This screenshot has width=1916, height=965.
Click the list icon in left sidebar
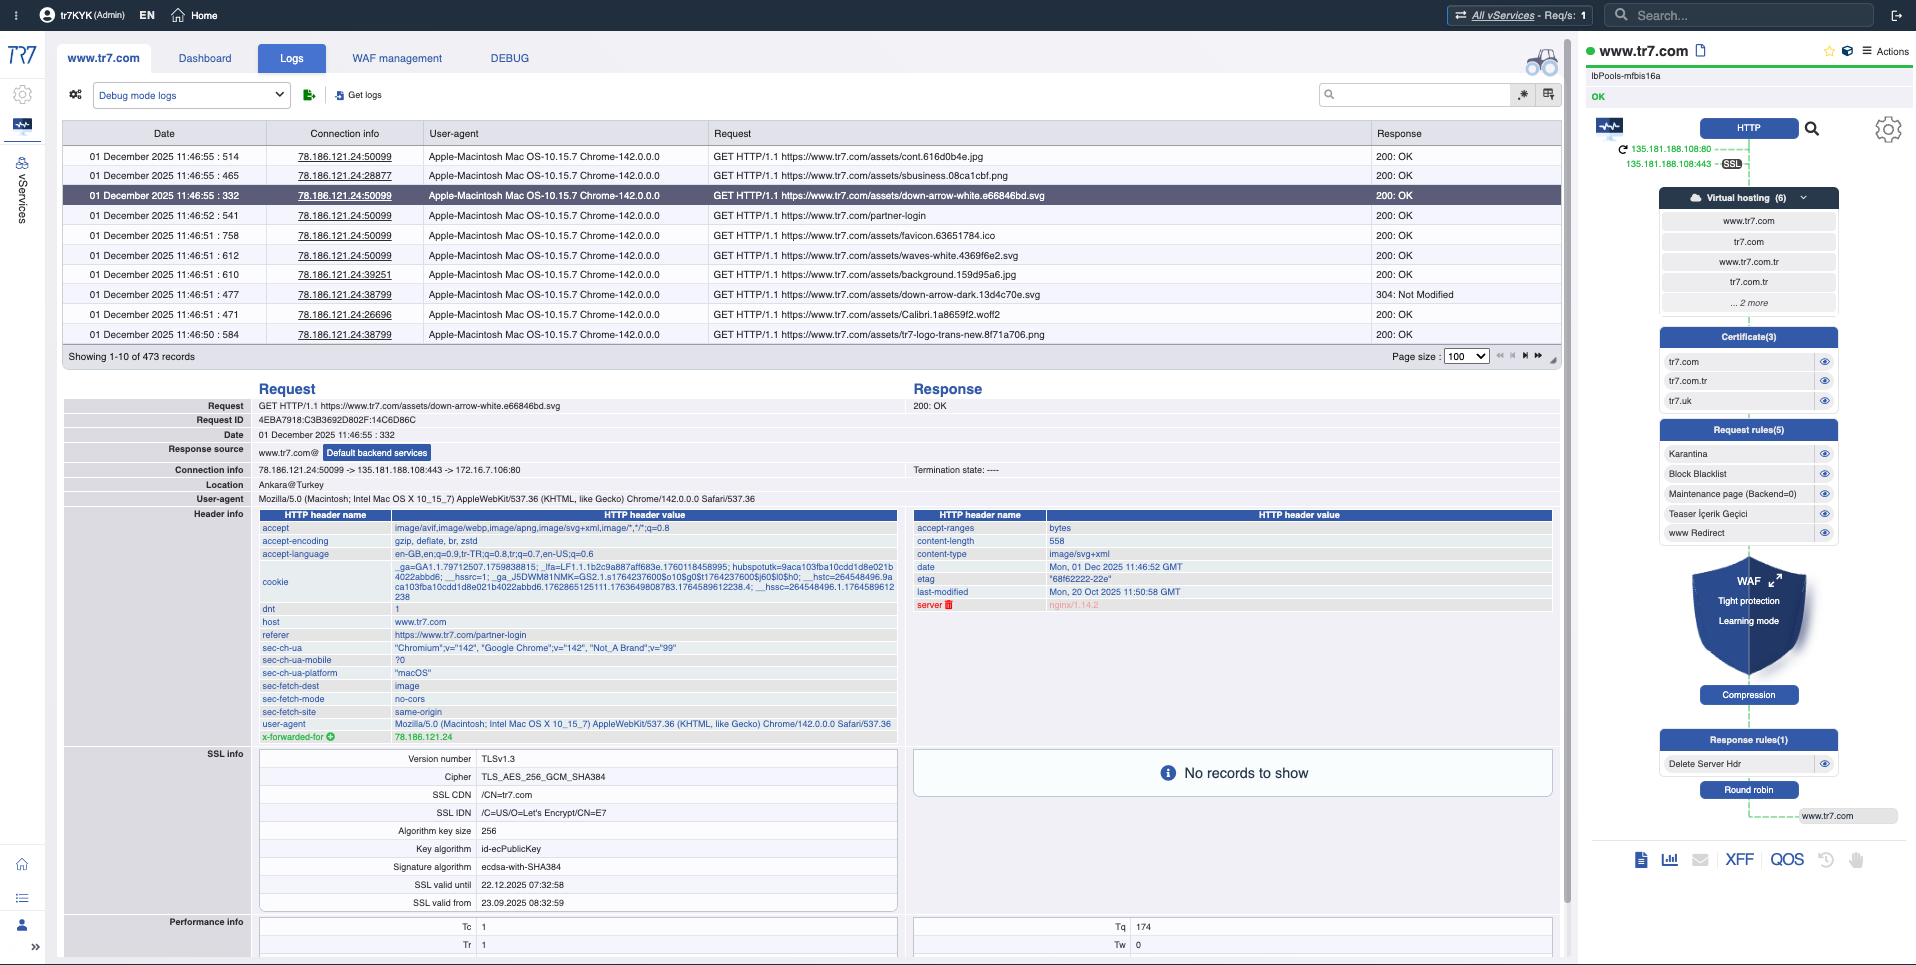[x=22, y=897]
